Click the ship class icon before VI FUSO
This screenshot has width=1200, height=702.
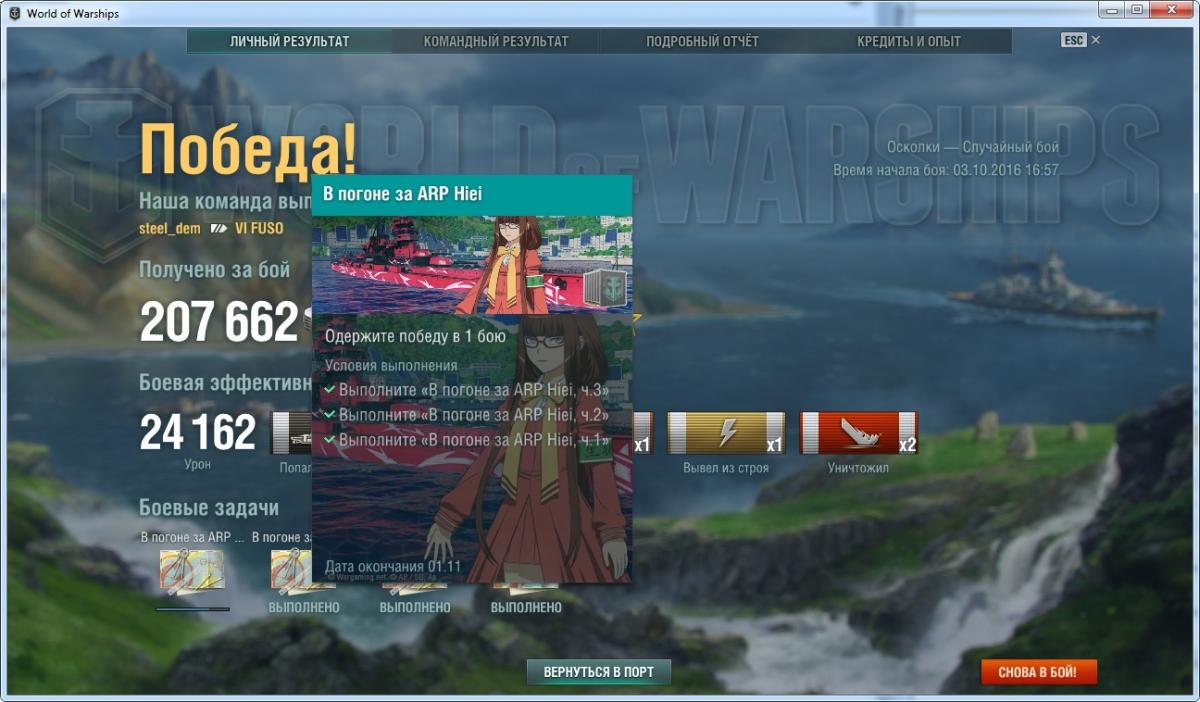pos(218,228)
